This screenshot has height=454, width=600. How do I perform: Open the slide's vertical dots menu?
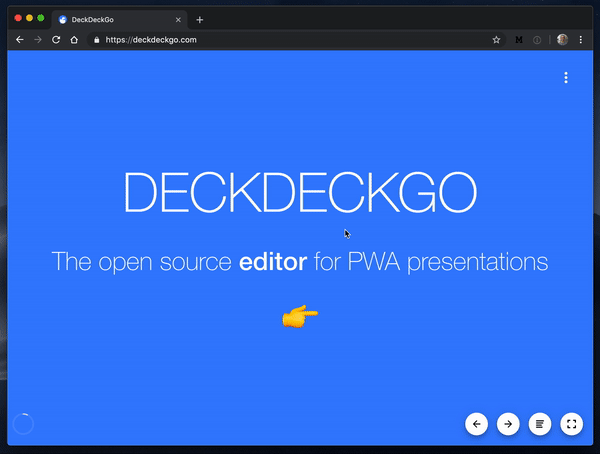coord(566,78)
